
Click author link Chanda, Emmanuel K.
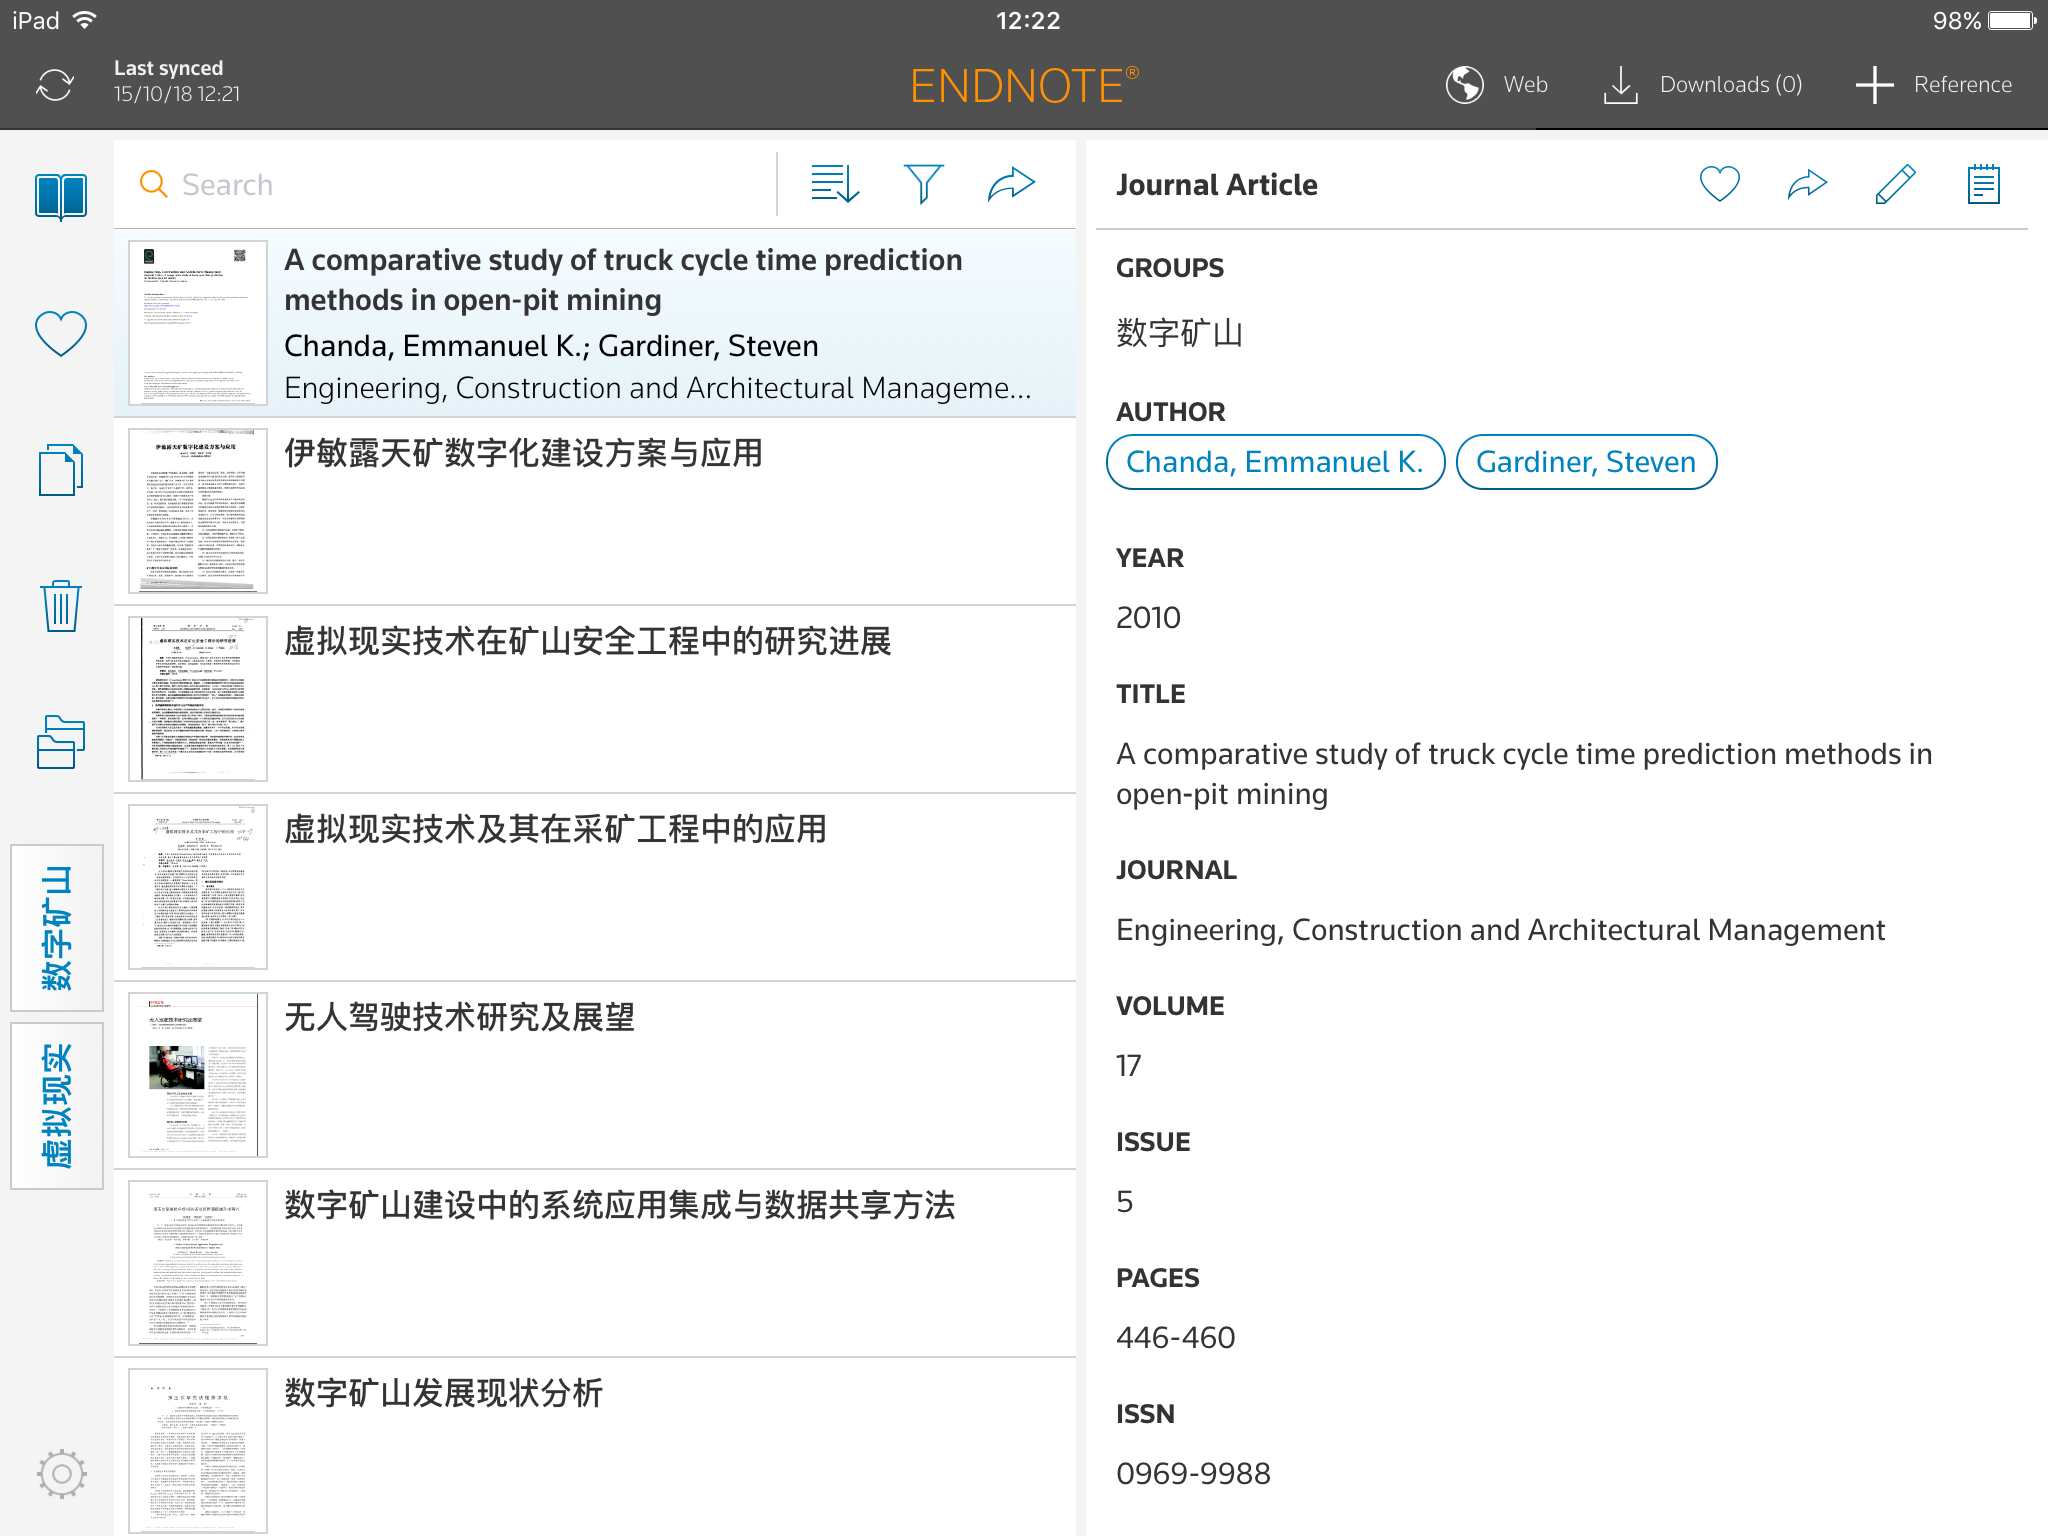[1274, 462]
